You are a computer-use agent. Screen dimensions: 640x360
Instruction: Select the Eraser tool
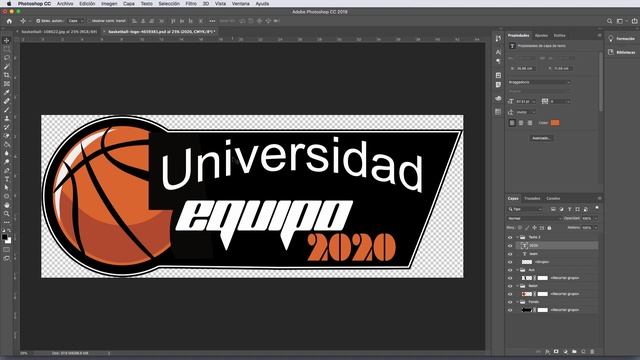7,136
